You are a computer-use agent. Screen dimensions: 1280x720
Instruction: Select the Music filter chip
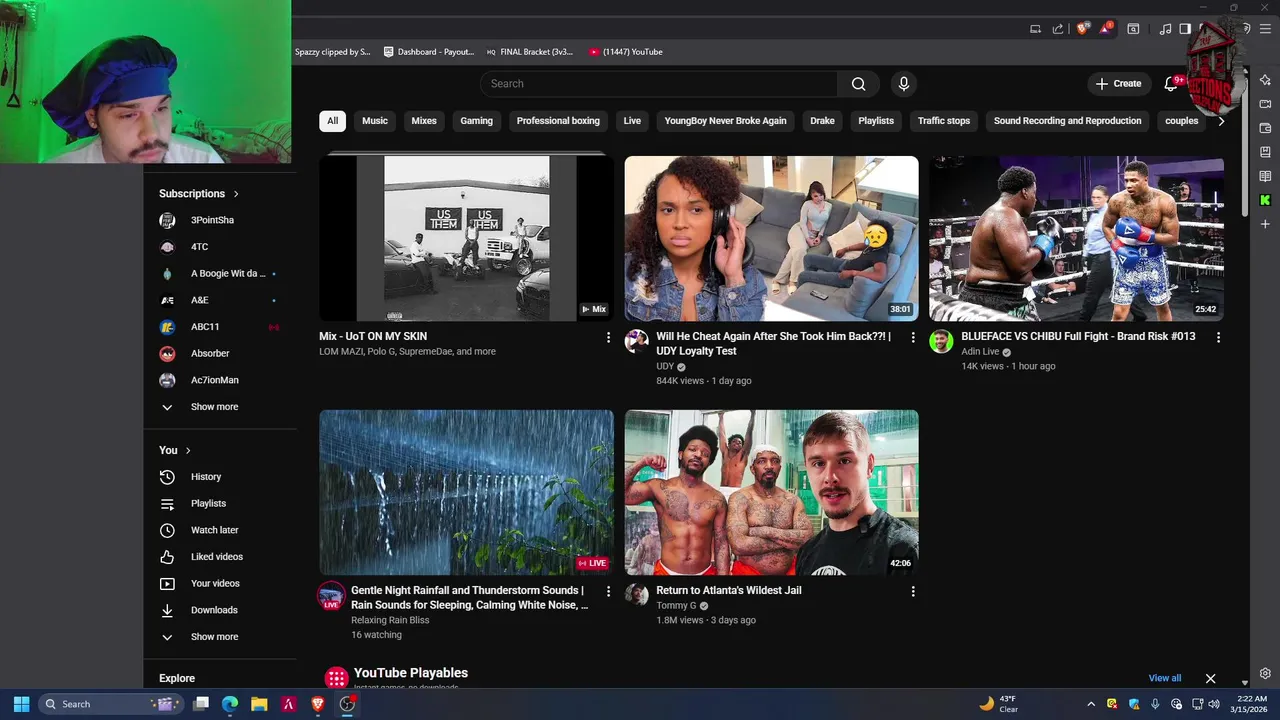pos(375,121)
